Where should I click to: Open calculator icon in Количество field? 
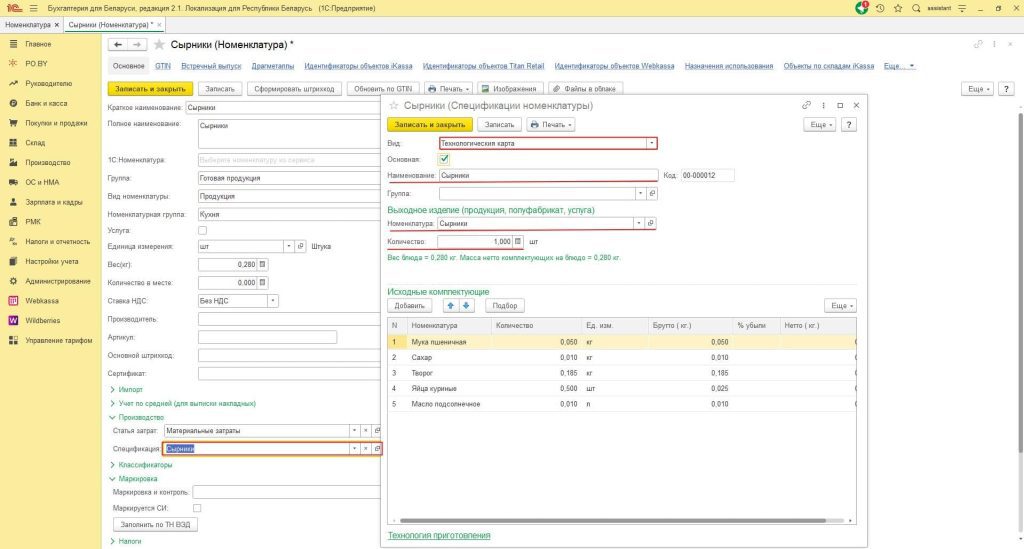[518, 242]
